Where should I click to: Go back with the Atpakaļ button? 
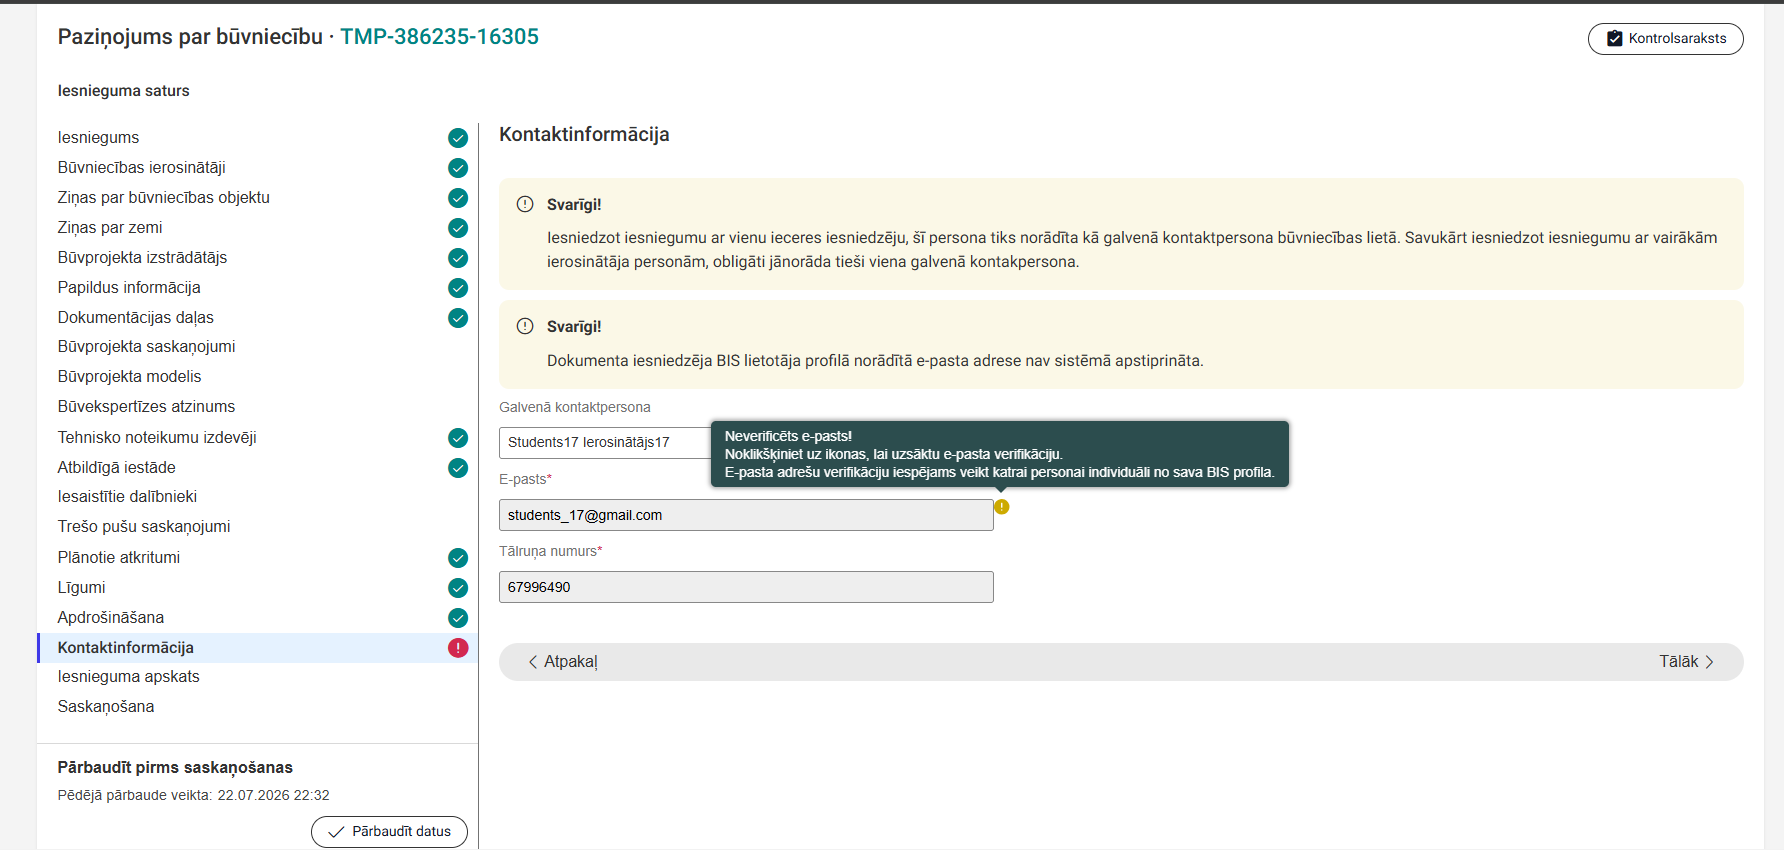(x=562, y=662)
